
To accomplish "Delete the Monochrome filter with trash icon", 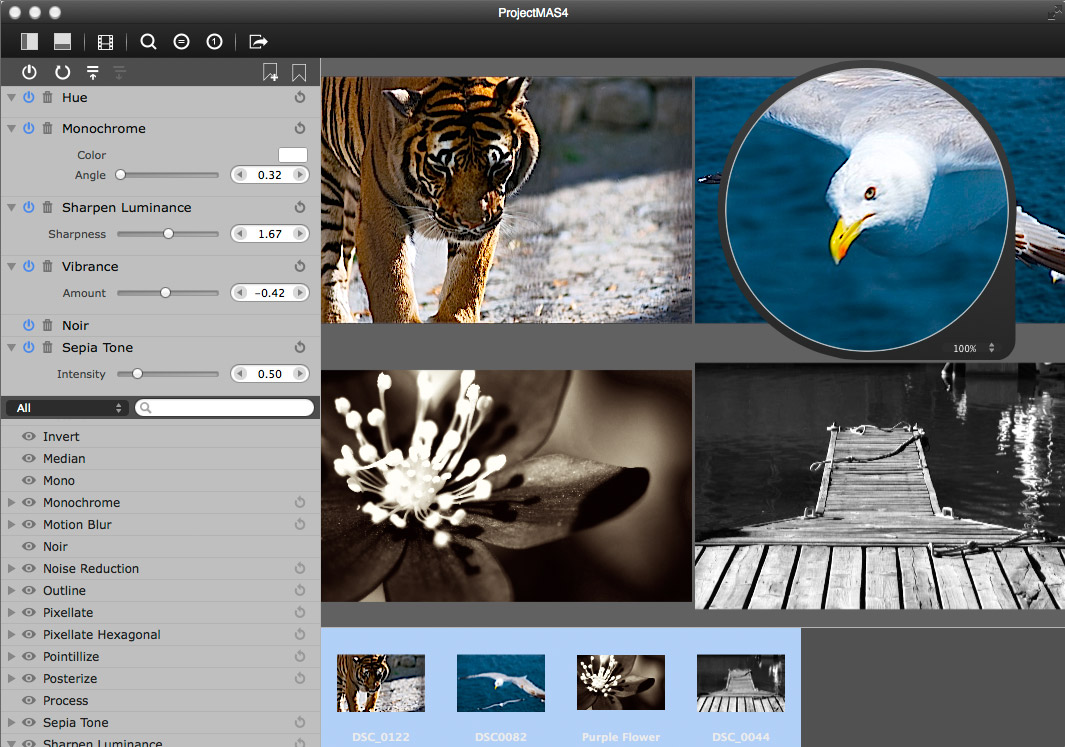I will [47, 128].
